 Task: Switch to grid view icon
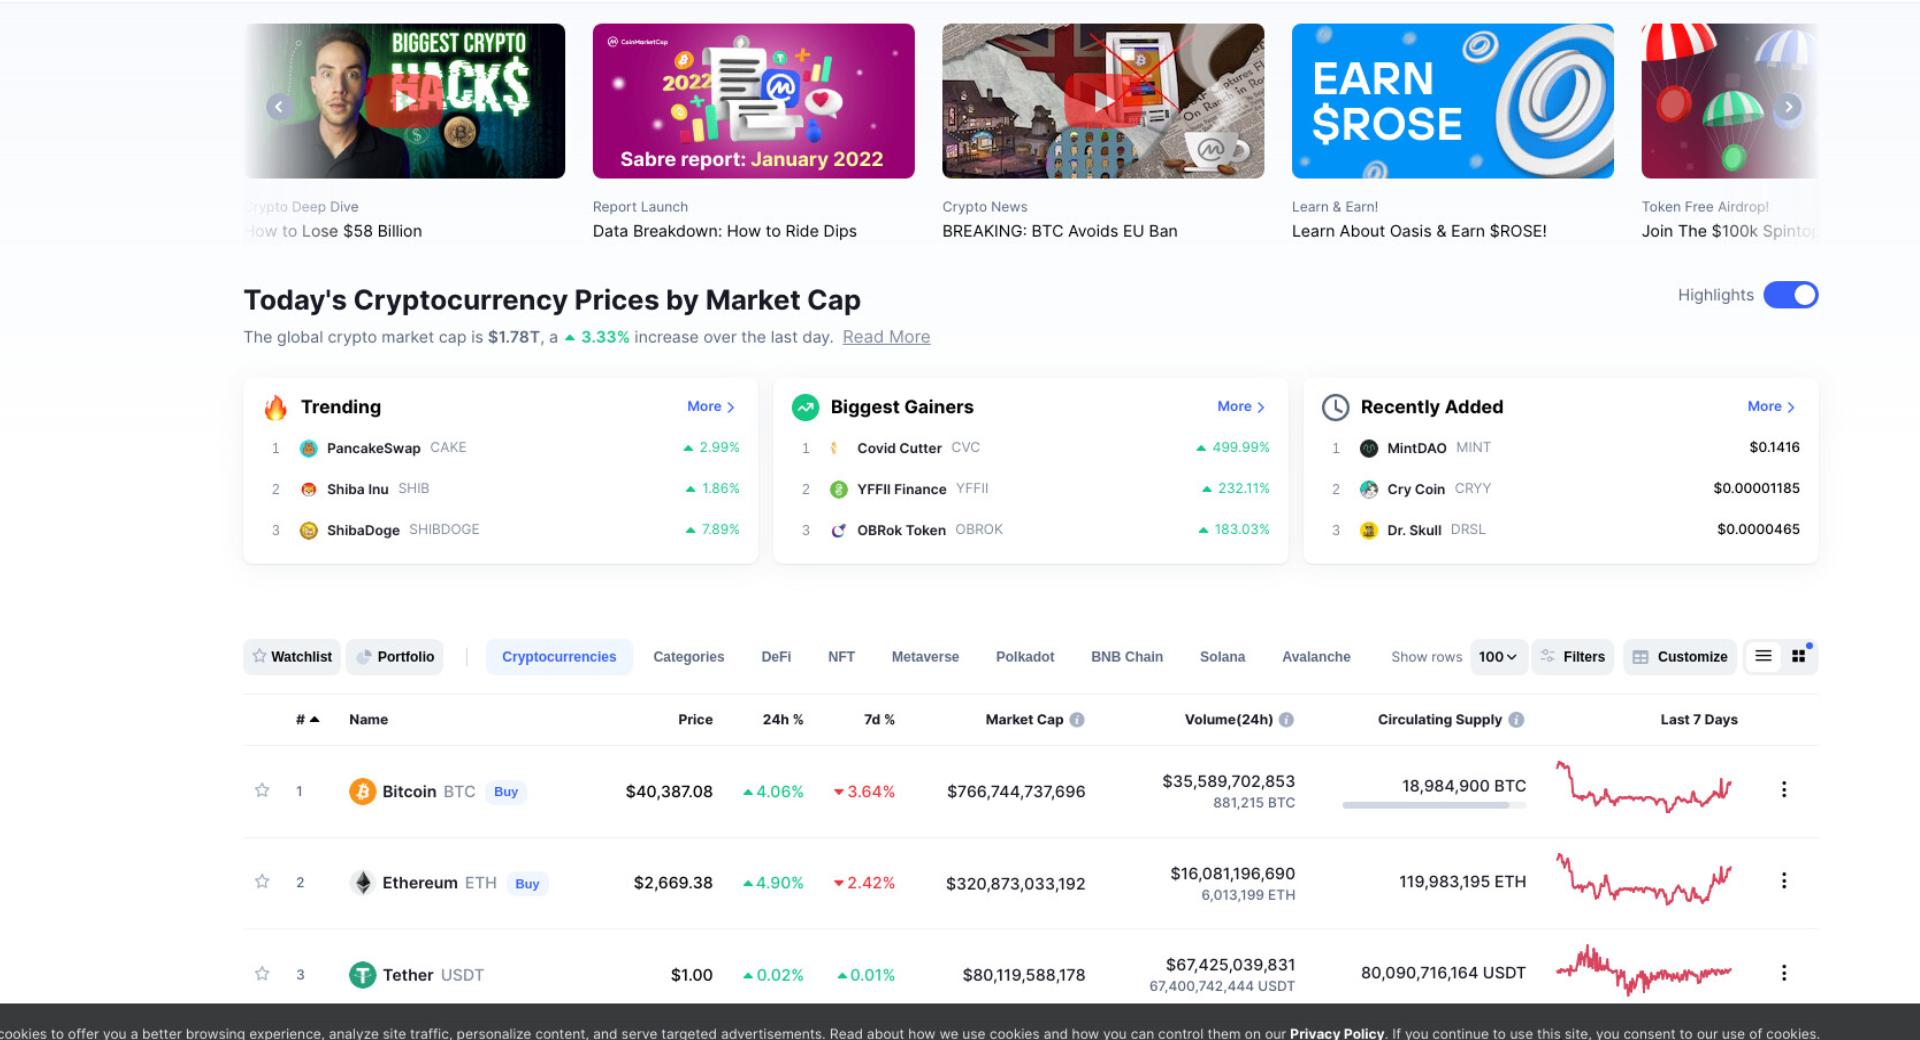click(1798, 656)
